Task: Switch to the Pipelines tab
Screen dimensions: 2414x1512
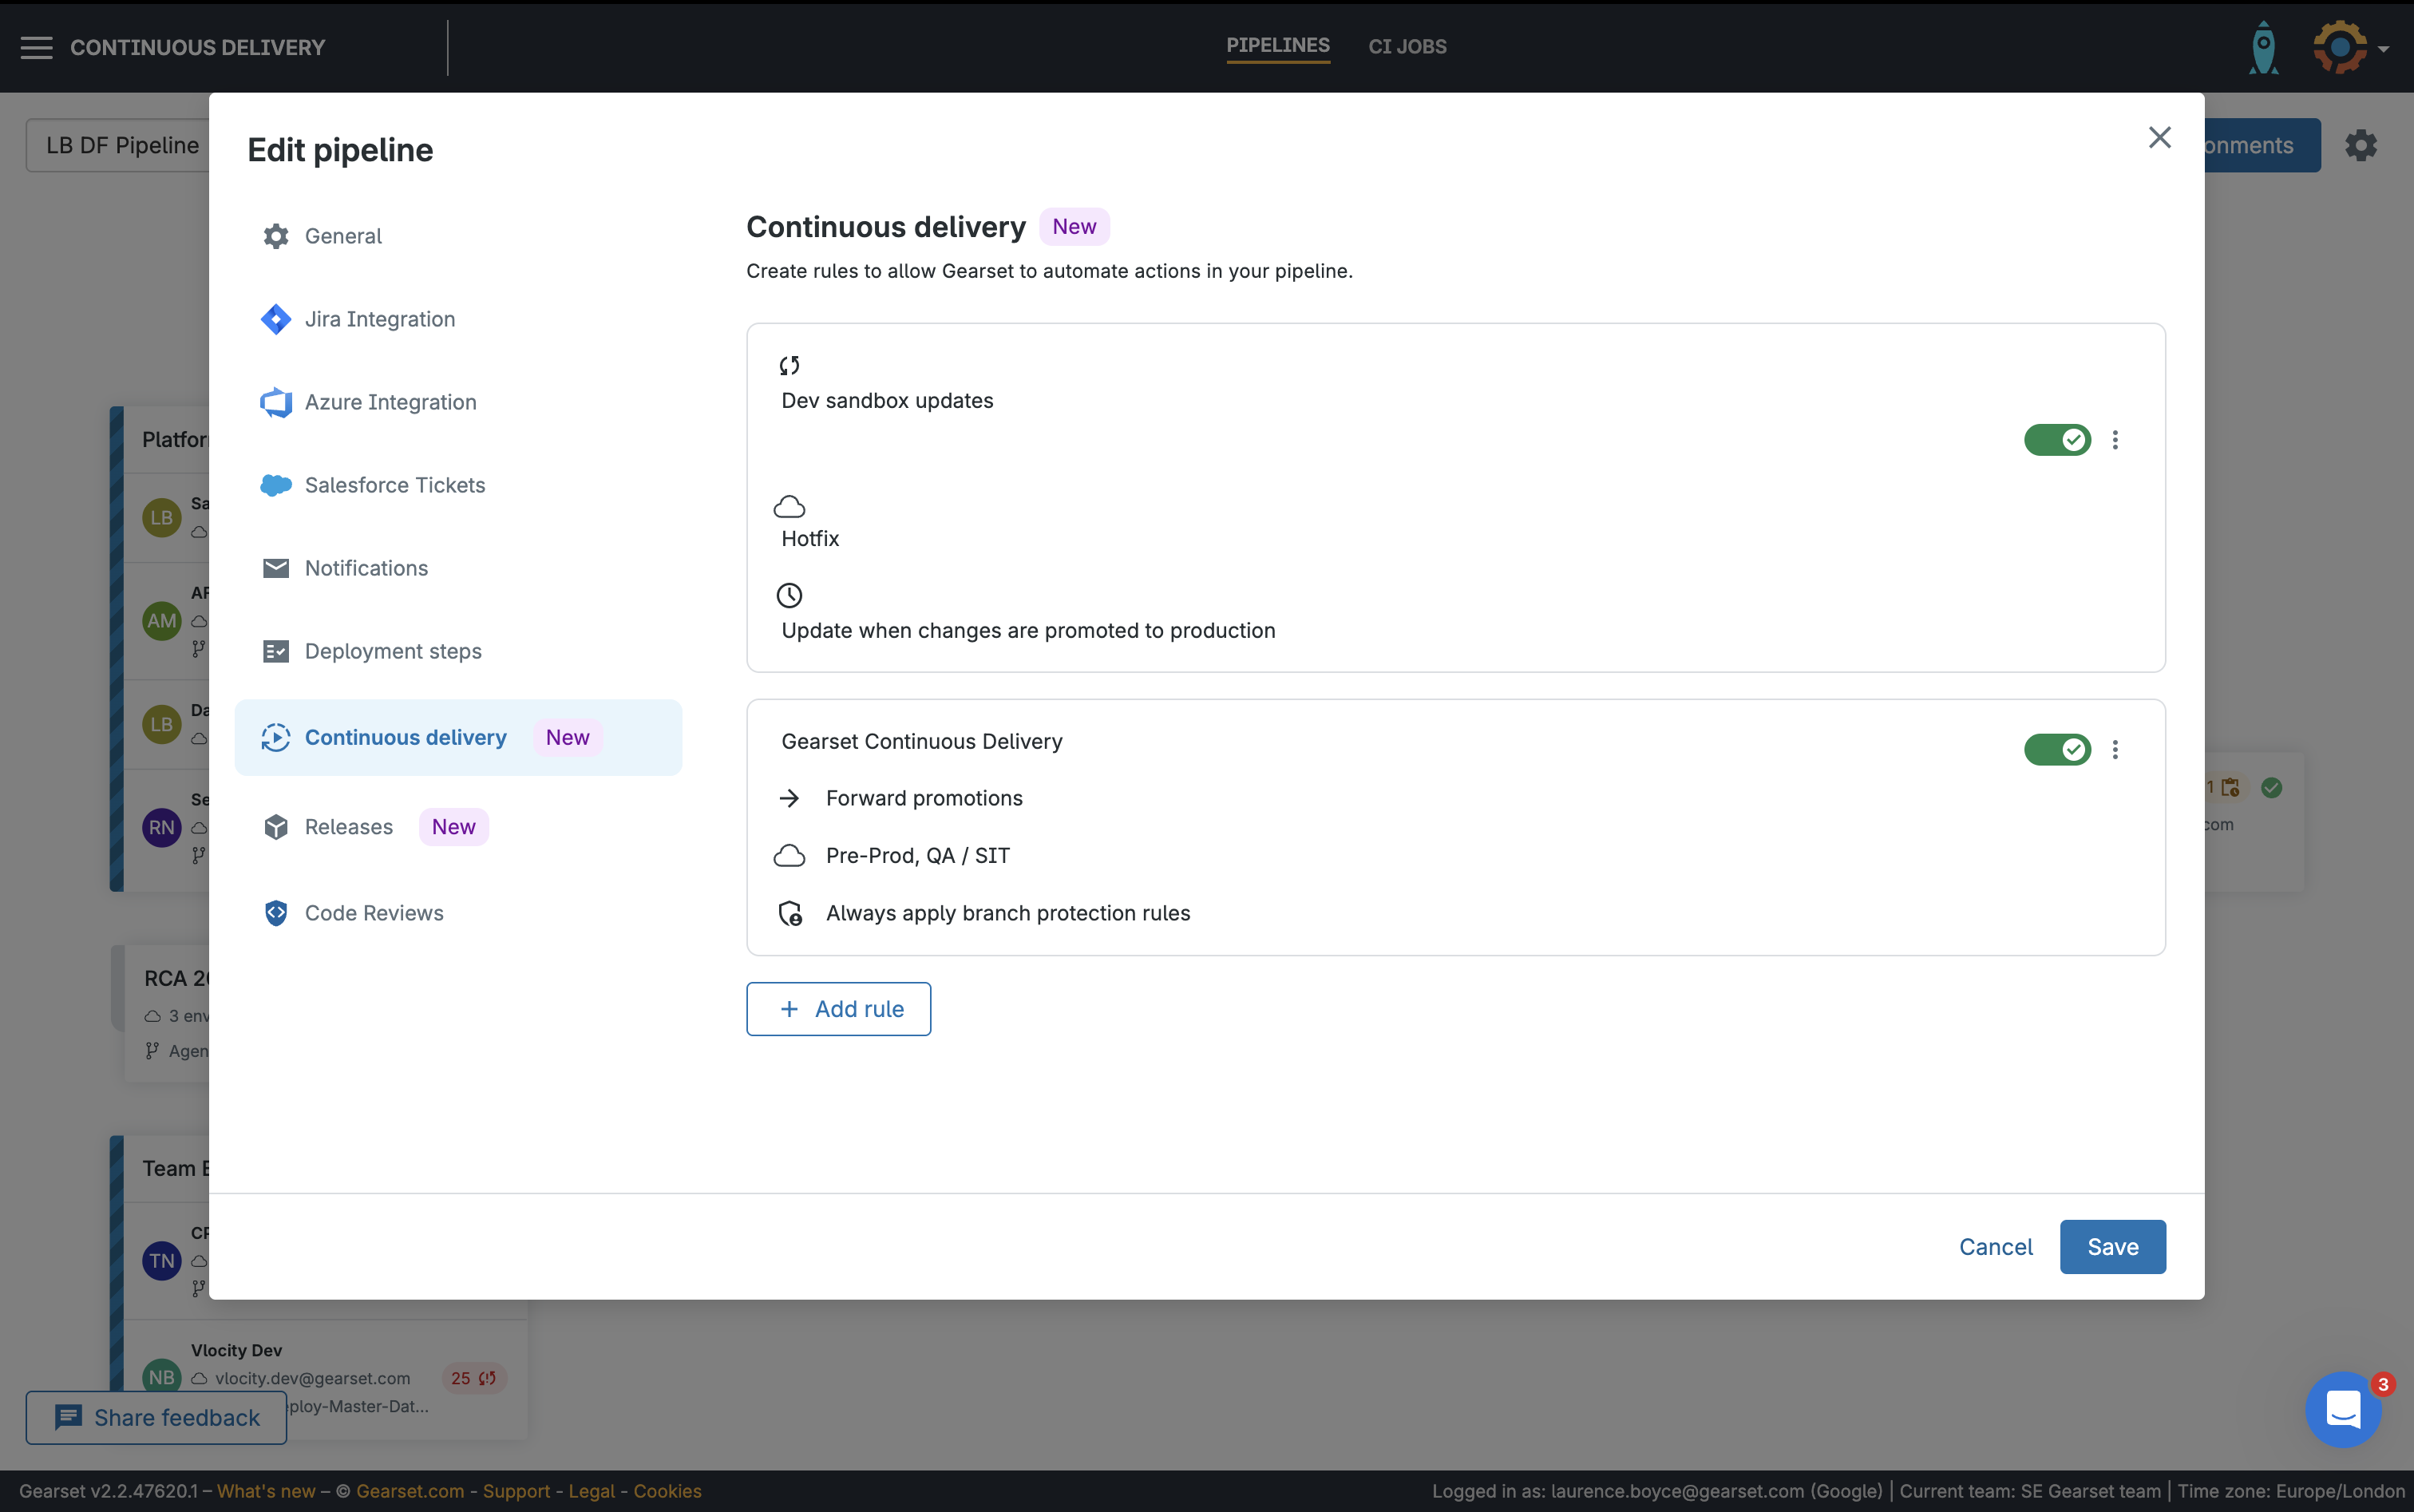Action: 1278,46
